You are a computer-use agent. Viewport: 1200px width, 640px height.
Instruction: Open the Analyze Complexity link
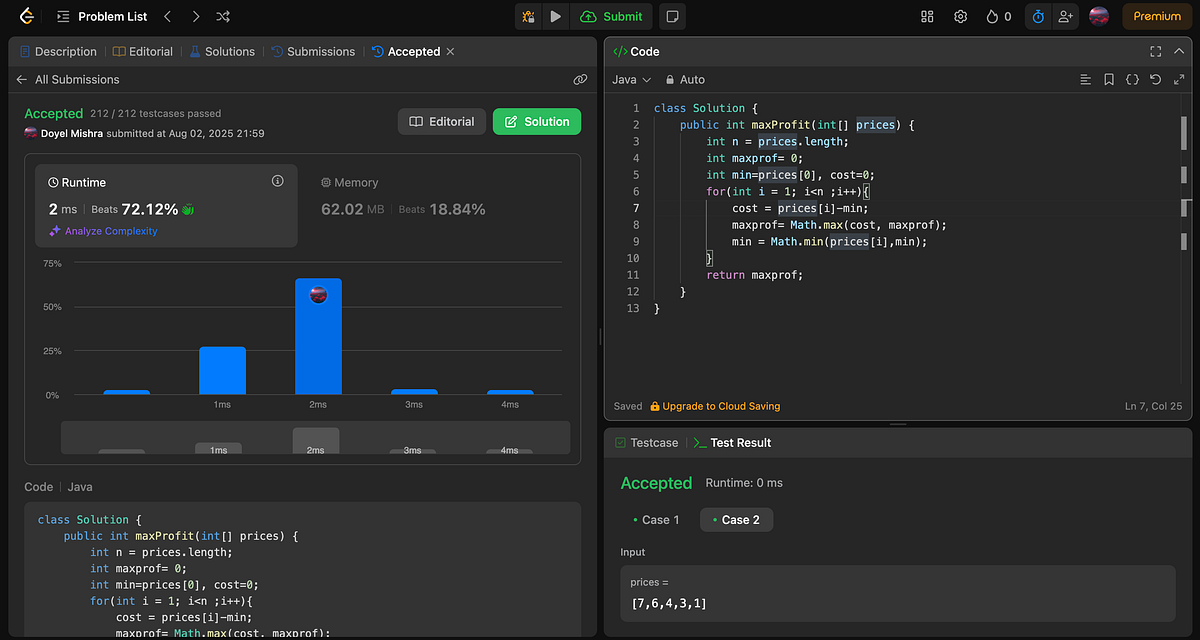coord(113,231)
